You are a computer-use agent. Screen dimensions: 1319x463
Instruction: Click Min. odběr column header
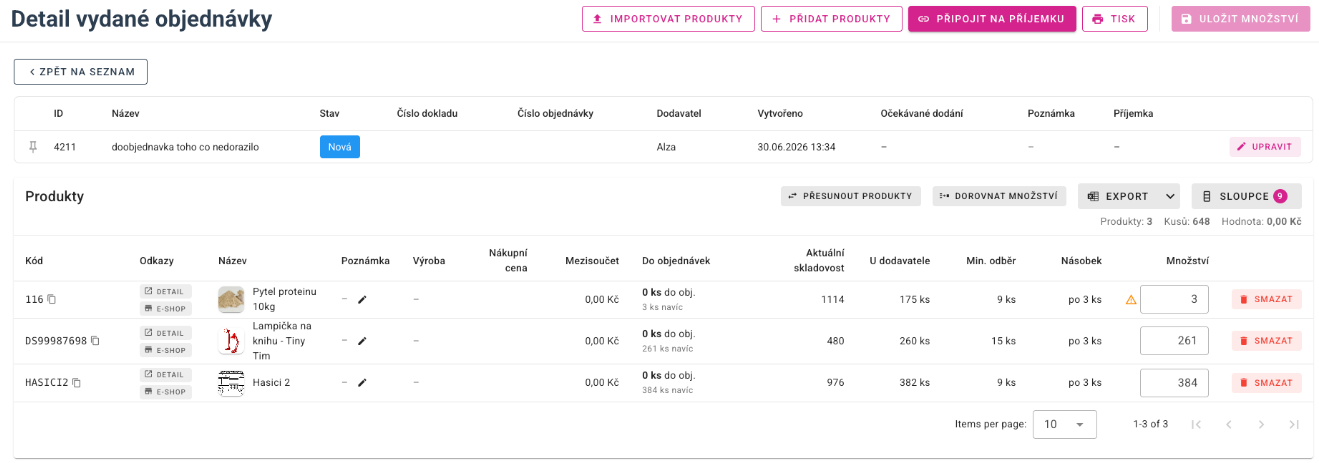click(x=991, y=261)
